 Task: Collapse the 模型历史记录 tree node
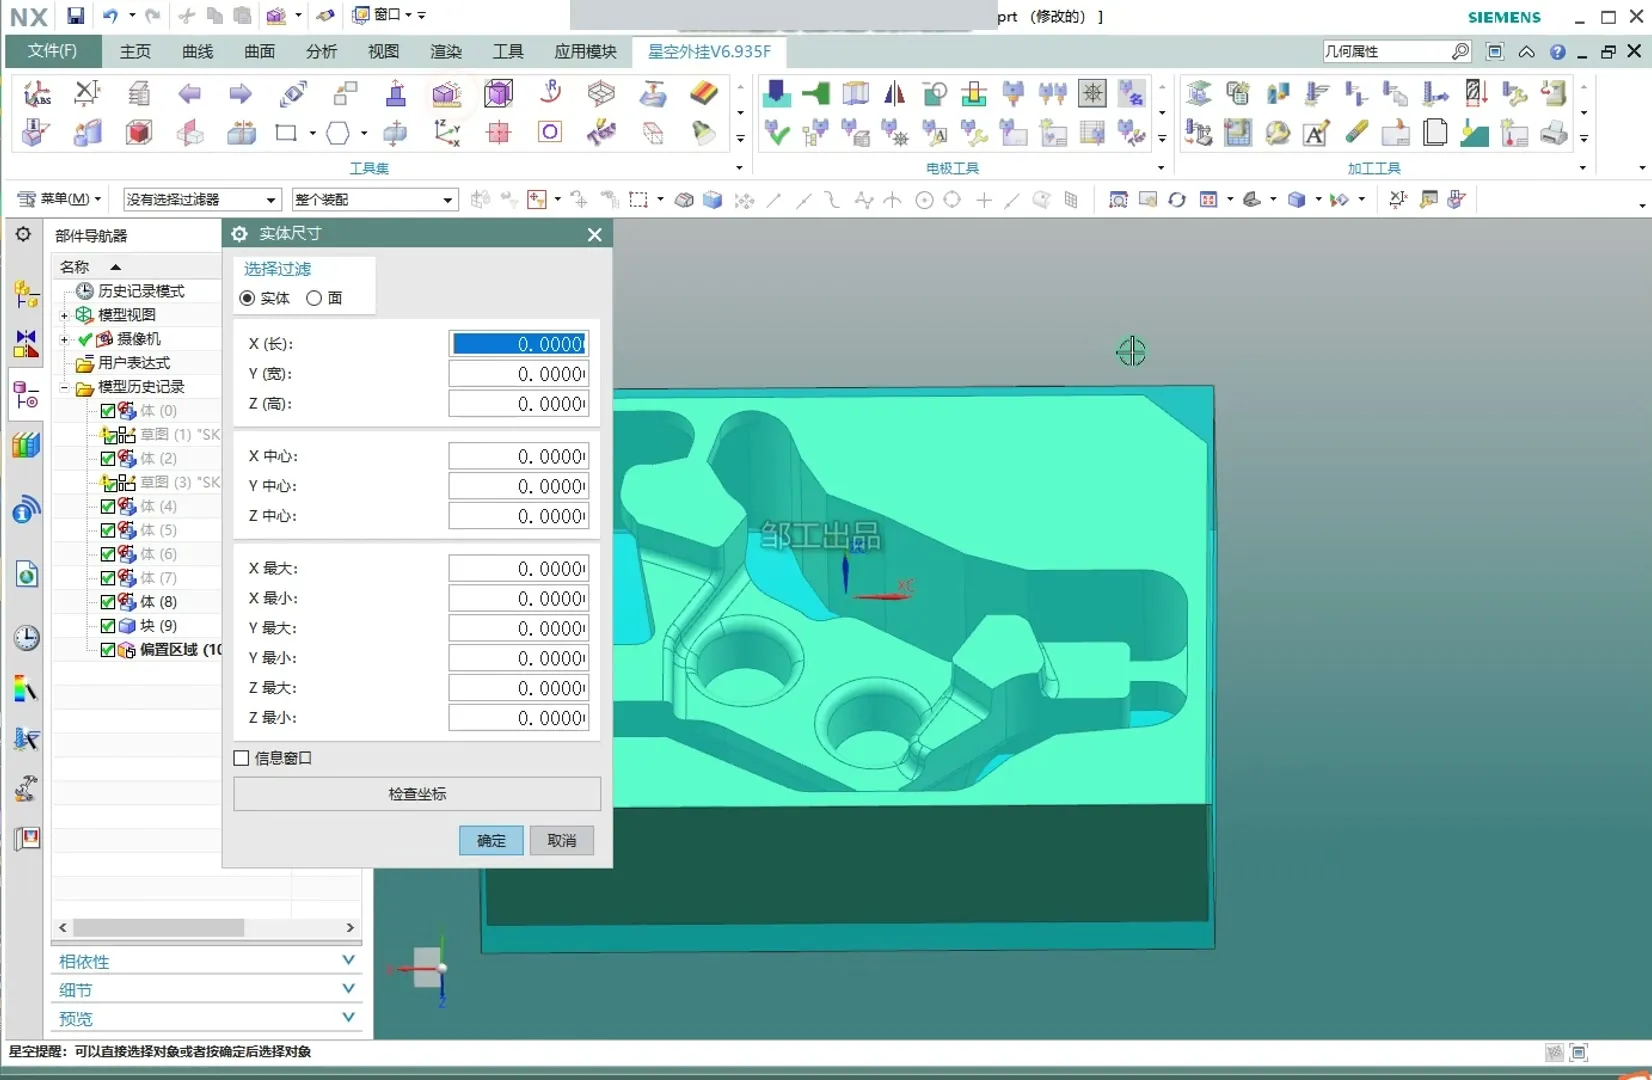(64, 387)
